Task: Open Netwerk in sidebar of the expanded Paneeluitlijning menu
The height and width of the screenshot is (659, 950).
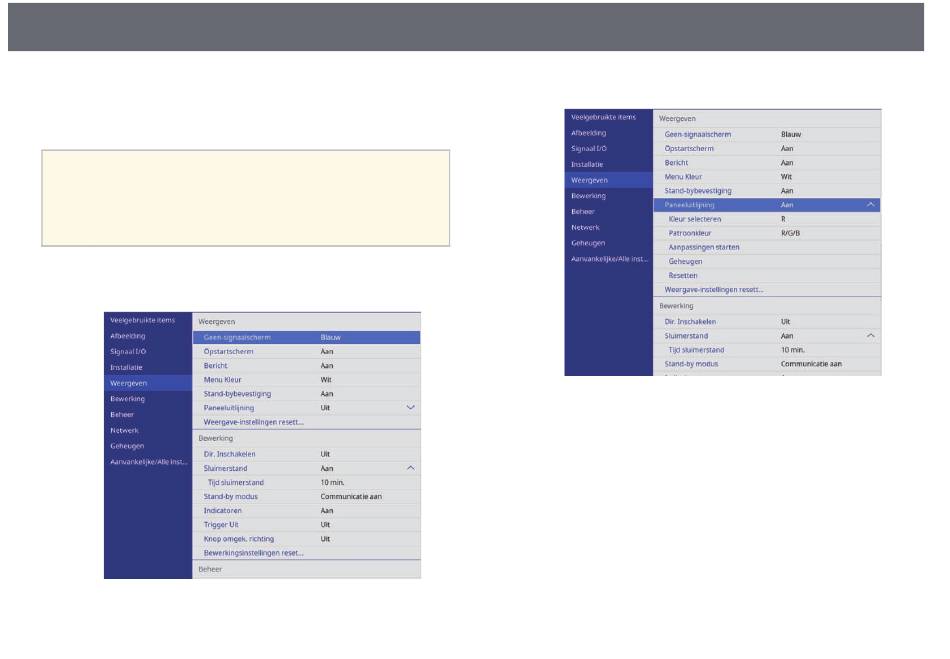Action: (x=587, y=227)
